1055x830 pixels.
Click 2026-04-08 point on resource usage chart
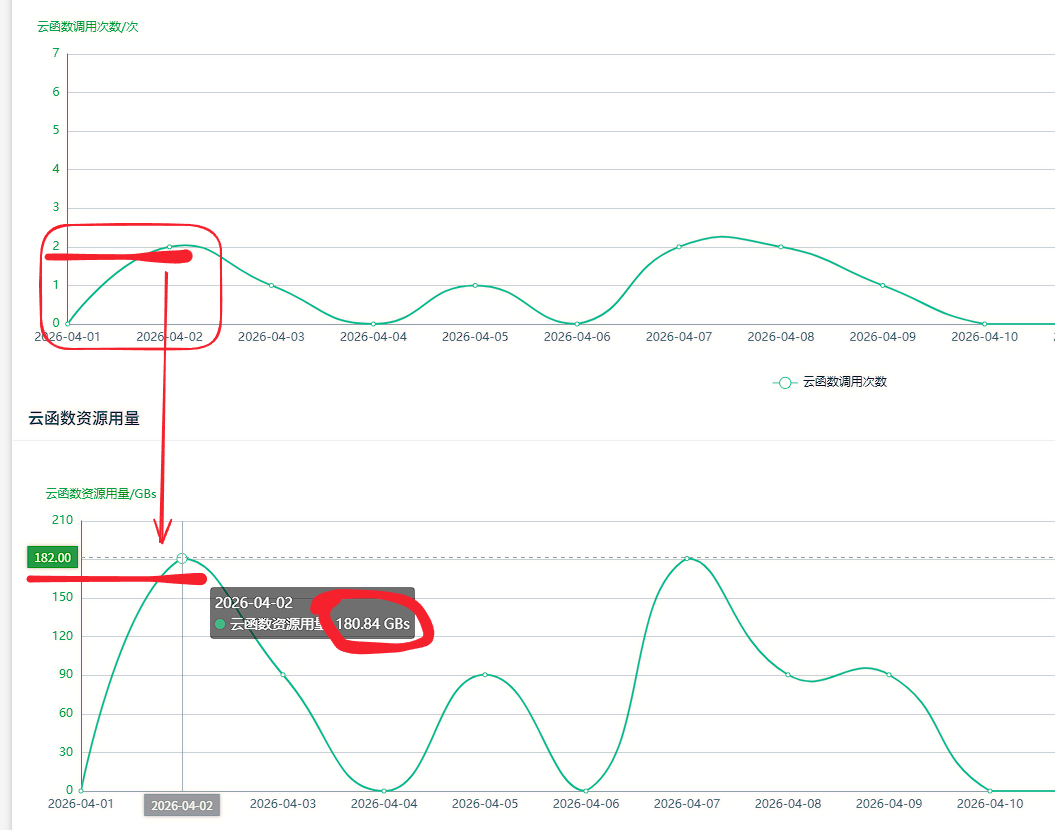click(x=788, y=675)
